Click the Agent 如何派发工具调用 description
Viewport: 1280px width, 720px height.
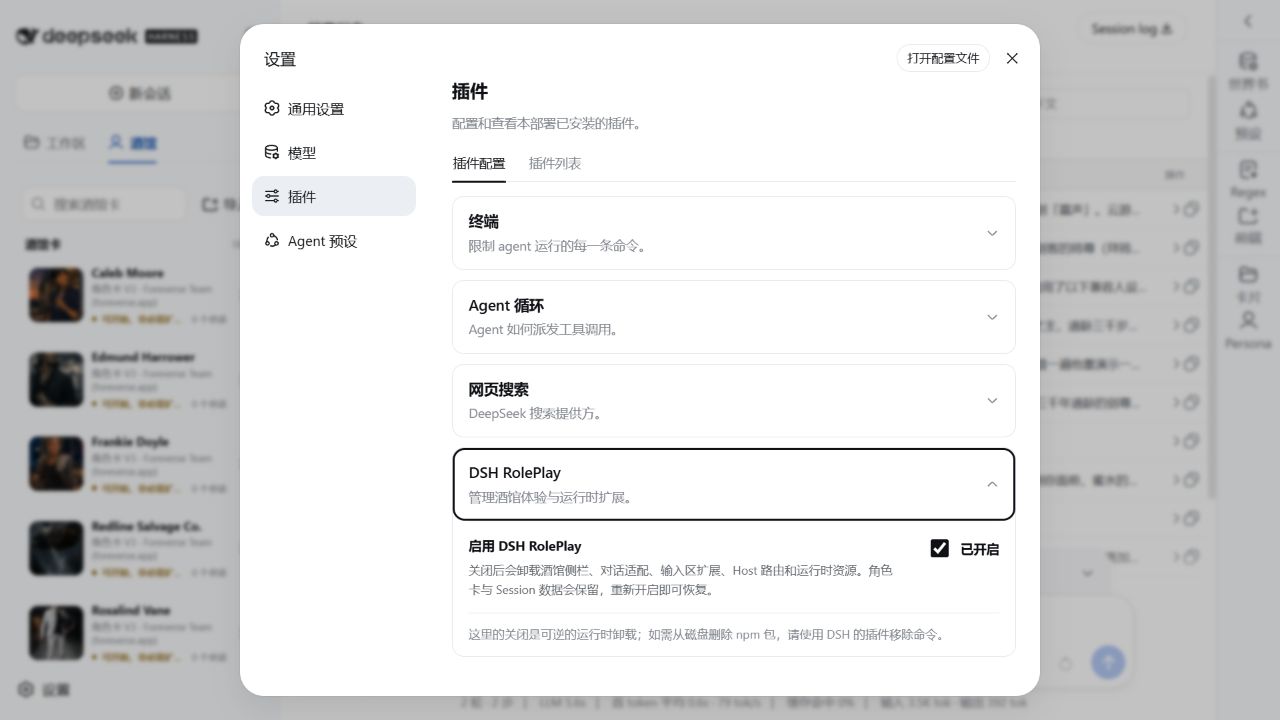coord(545,330)
